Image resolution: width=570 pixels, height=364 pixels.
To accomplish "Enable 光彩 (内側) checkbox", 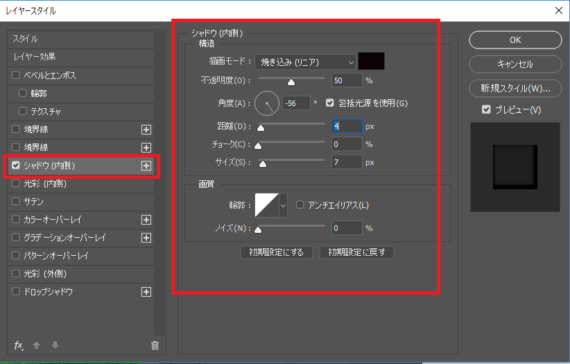I will tap(16, 183).
